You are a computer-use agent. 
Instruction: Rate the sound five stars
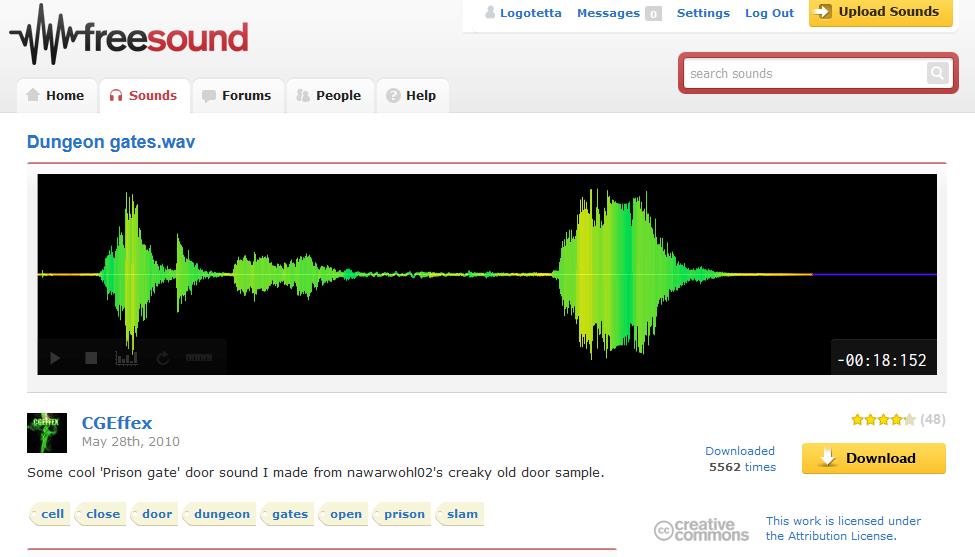[909, 420]
